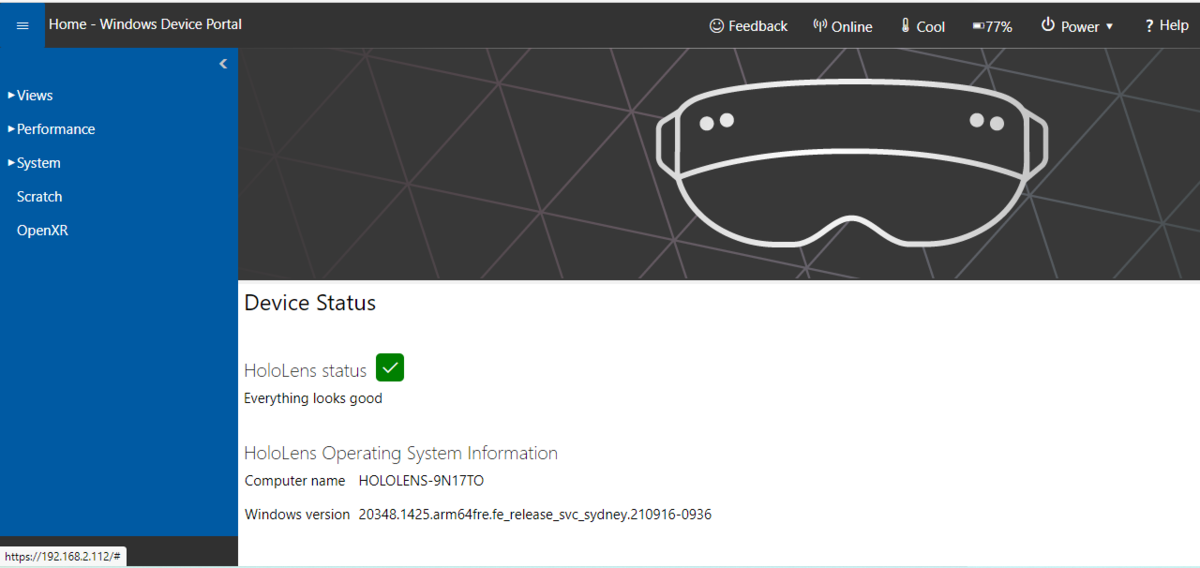Click the Device Status heading
Screen dimensions: 1200x568
[310, 303]
